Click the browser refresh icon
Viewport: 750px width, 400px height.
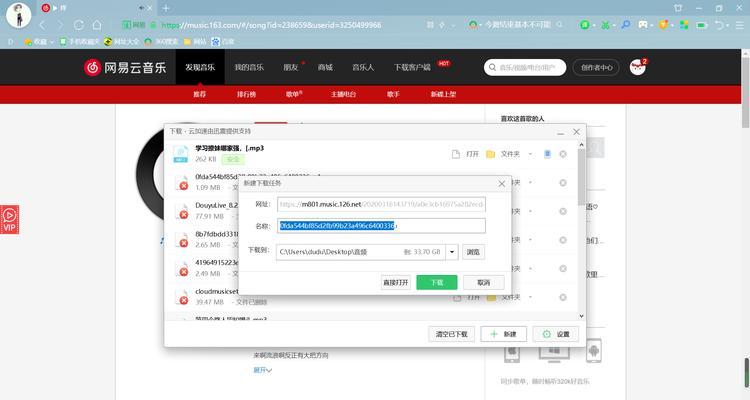[x=79, y=25]
